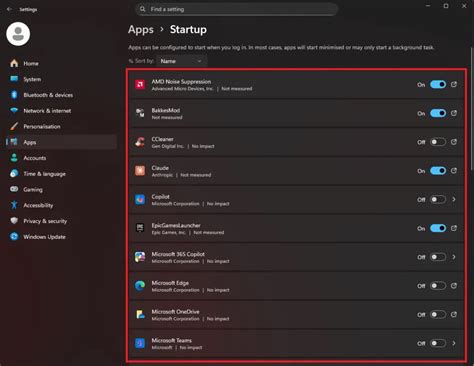Viewport: 474px width, 366px height.
Task: Switch on Microsoft OneDrive startup toggle
Action: (x=438, y=314)
